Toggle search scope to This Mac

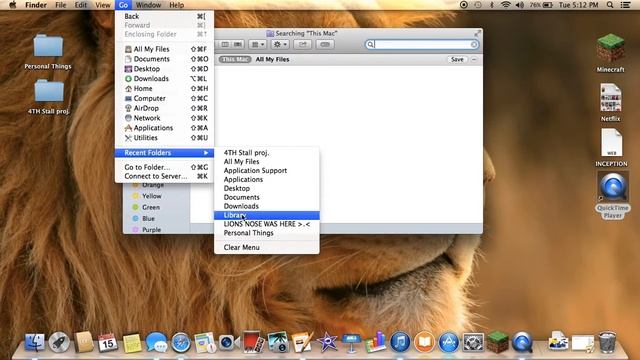235,60
